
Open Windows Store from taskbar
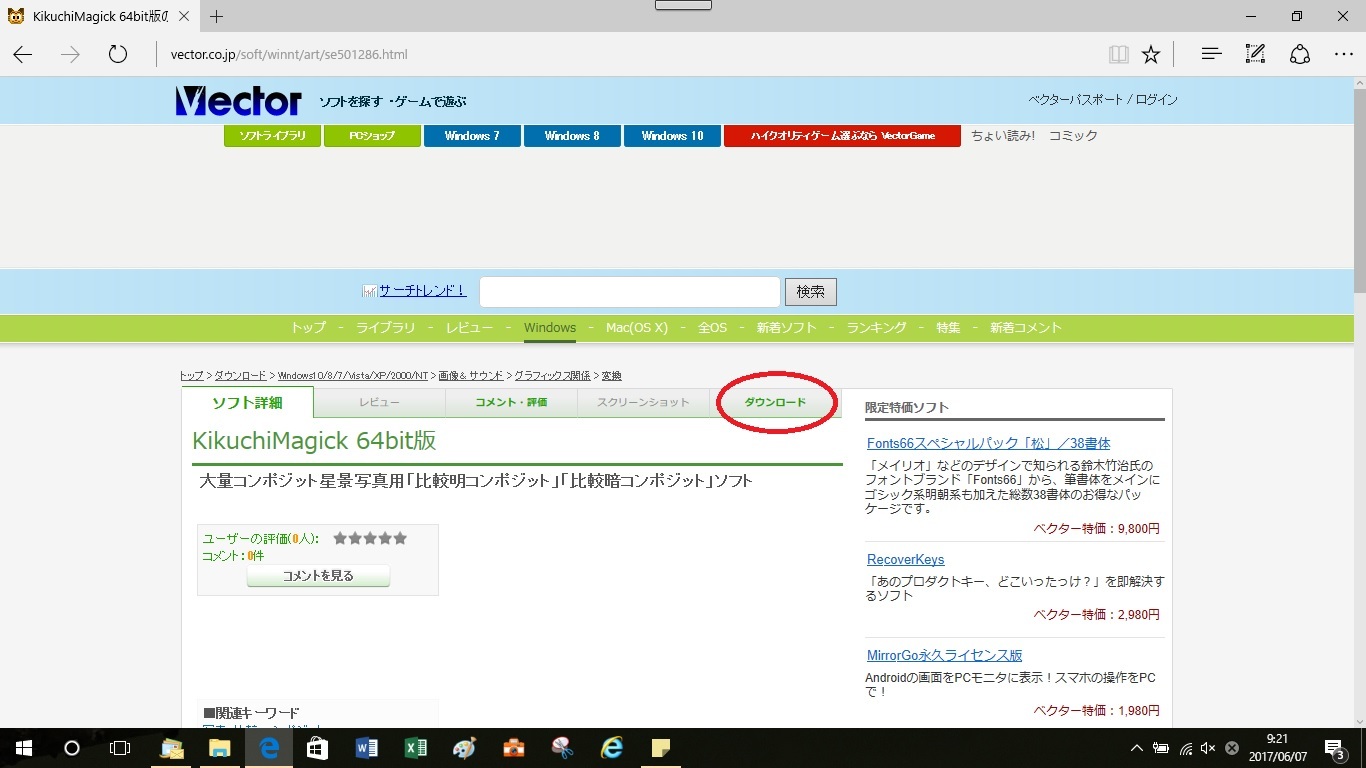317,748
